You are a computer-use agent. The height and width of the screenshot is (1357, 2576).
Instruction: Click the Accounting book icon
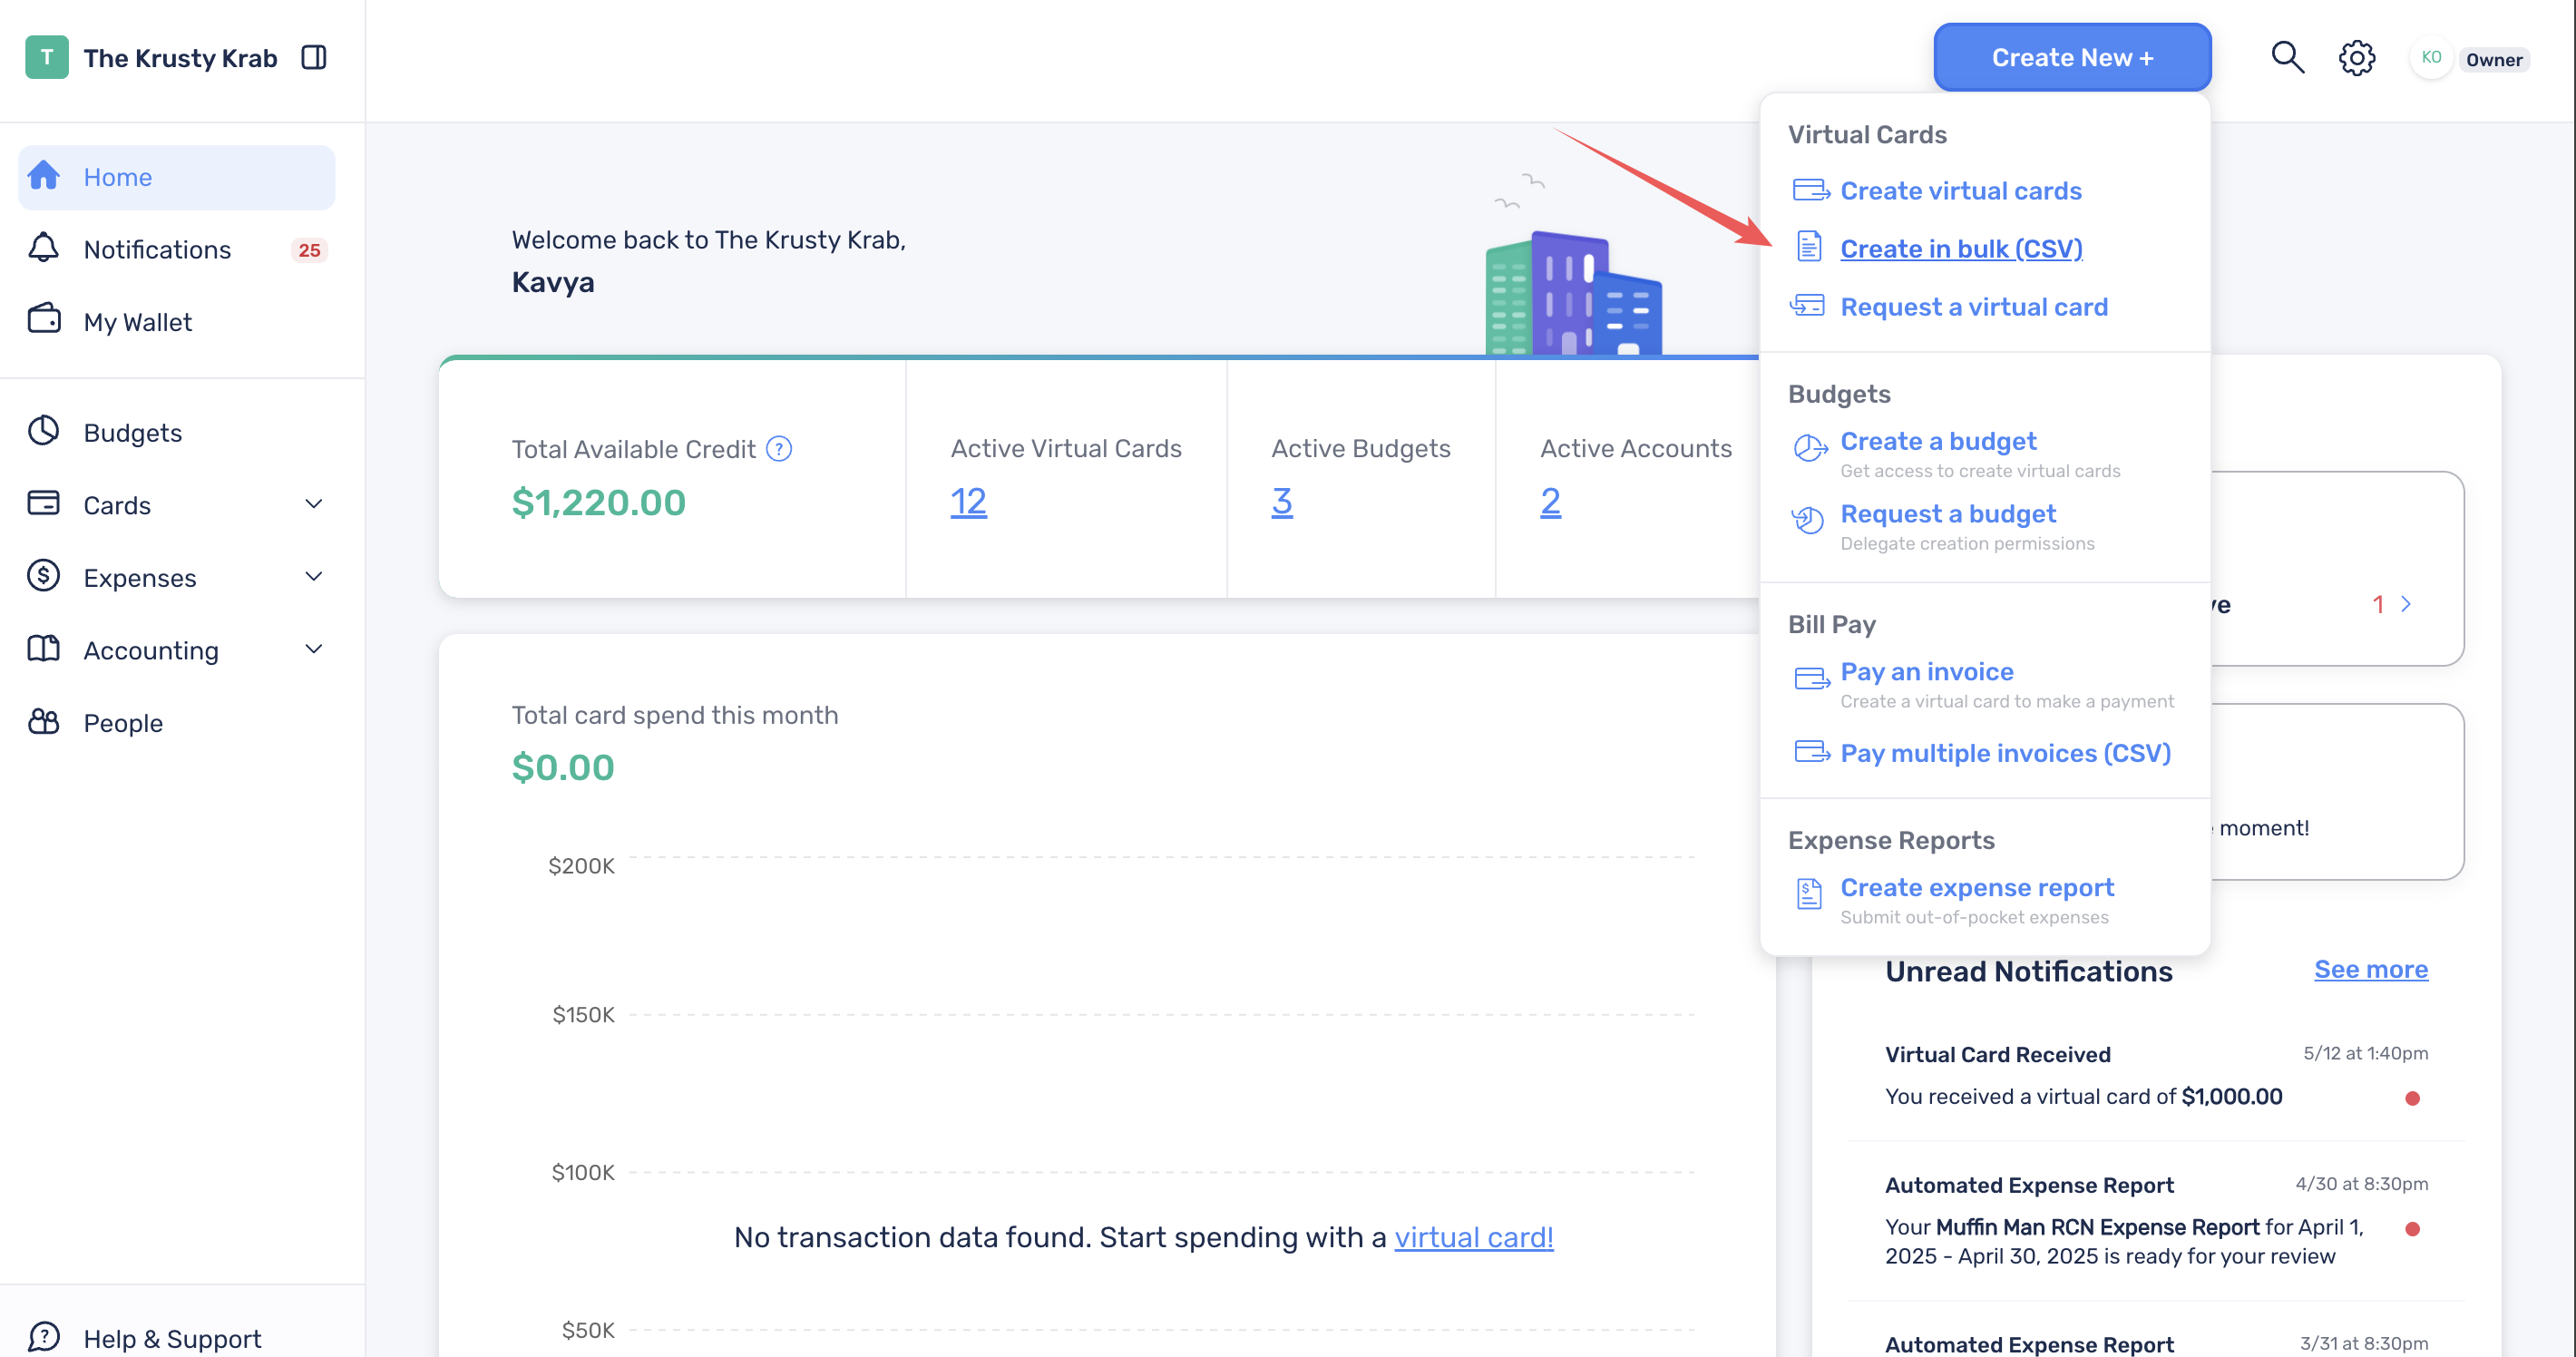[x=44, y=649]
